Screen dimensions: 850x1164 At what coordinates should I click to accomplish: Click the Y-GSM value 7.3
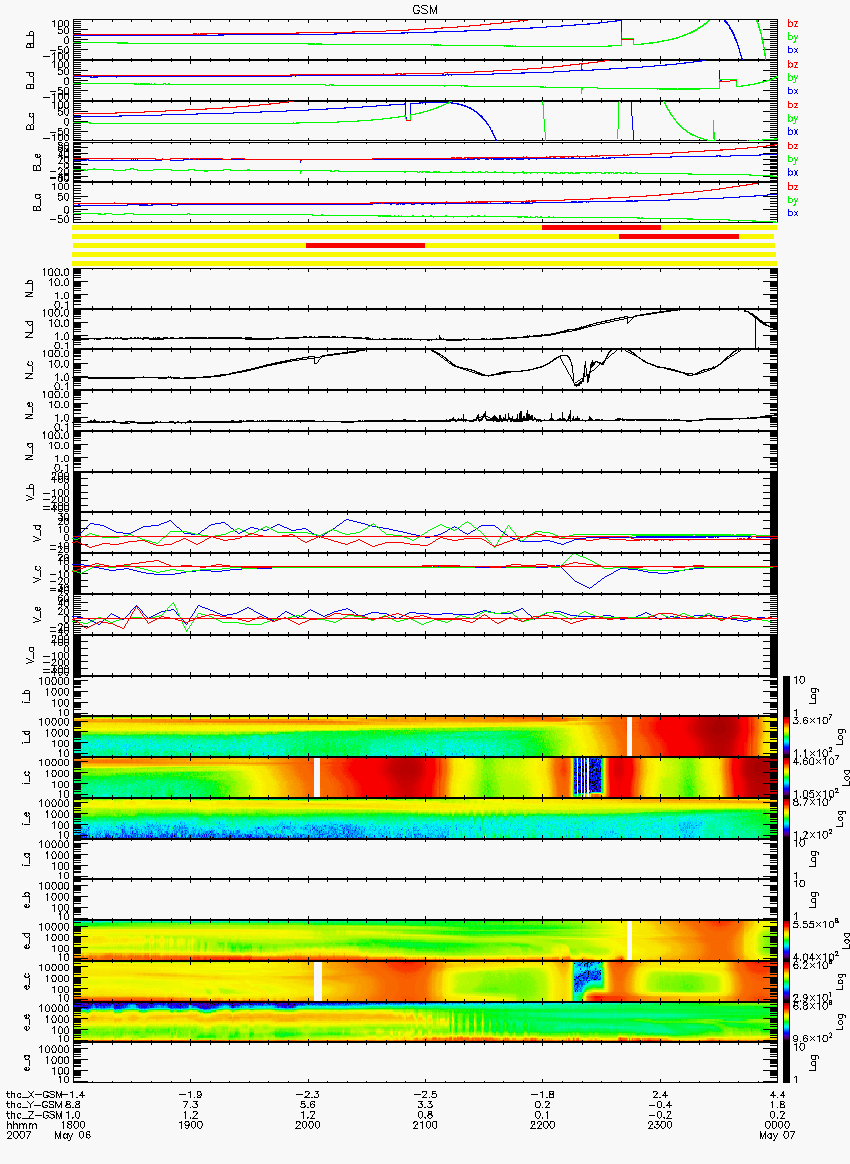point(191,1105)
